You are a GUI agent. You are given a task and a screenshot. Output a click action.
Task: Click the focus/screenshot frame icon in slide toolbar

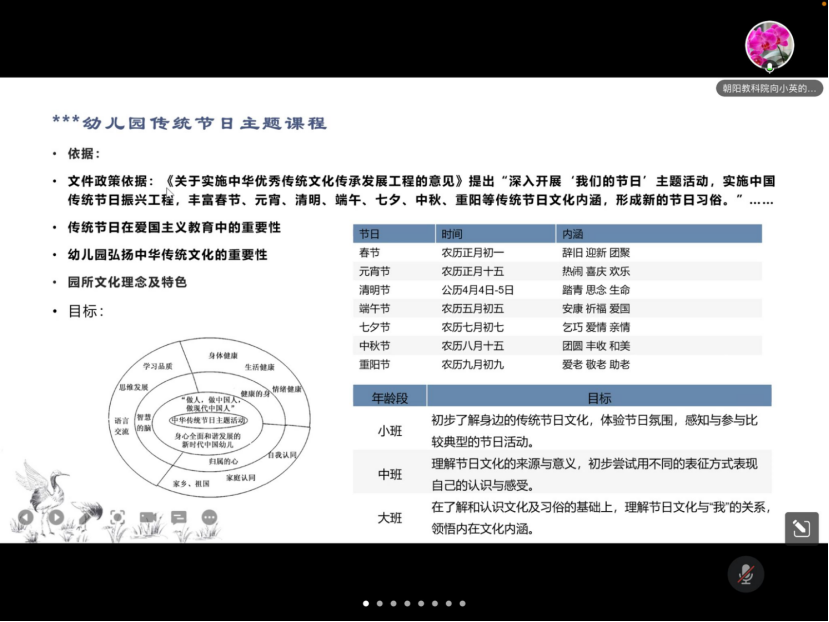pos(117,517)
